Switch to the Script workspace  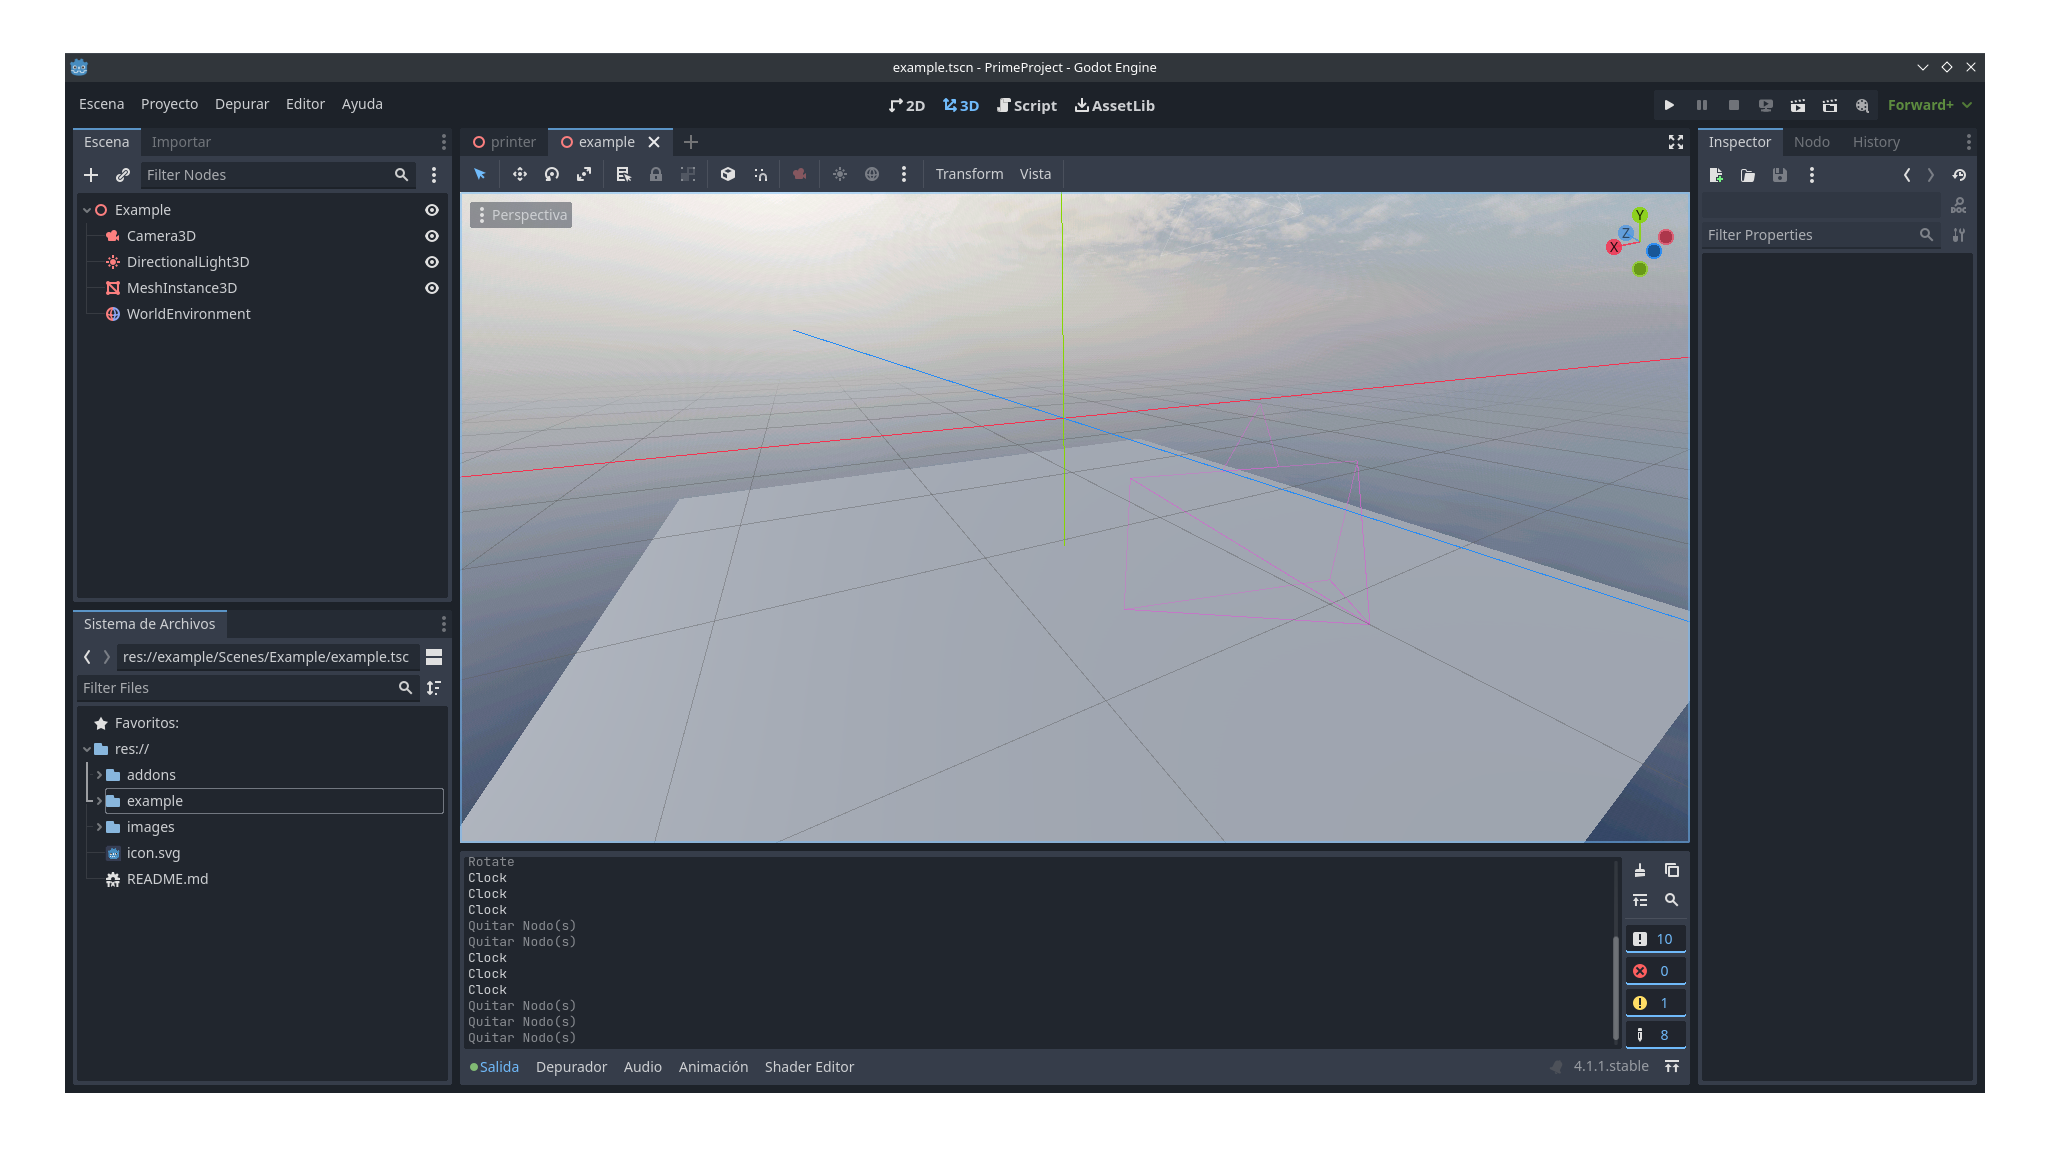1027,105
